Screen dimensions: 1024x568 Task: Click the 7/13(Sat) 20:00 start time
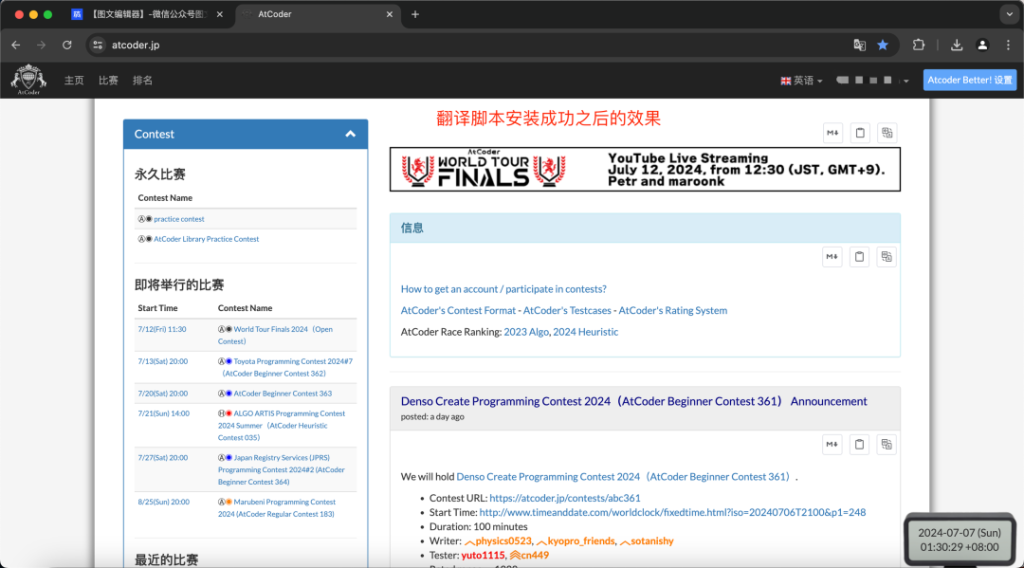163,362
